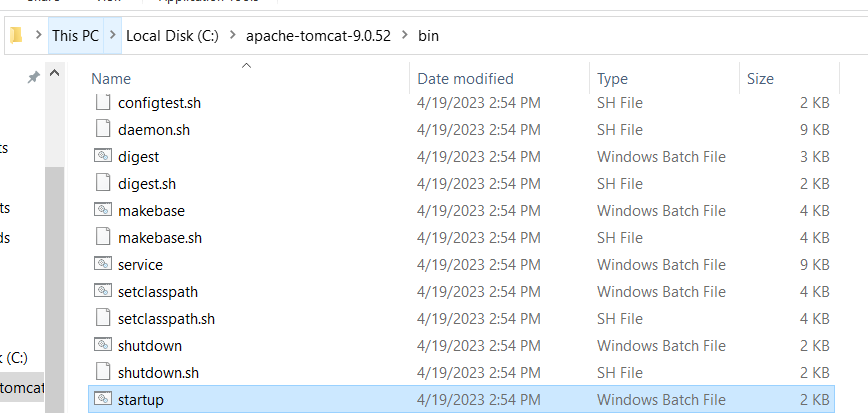Click the shutdown.sh file icon

[103, 371]
